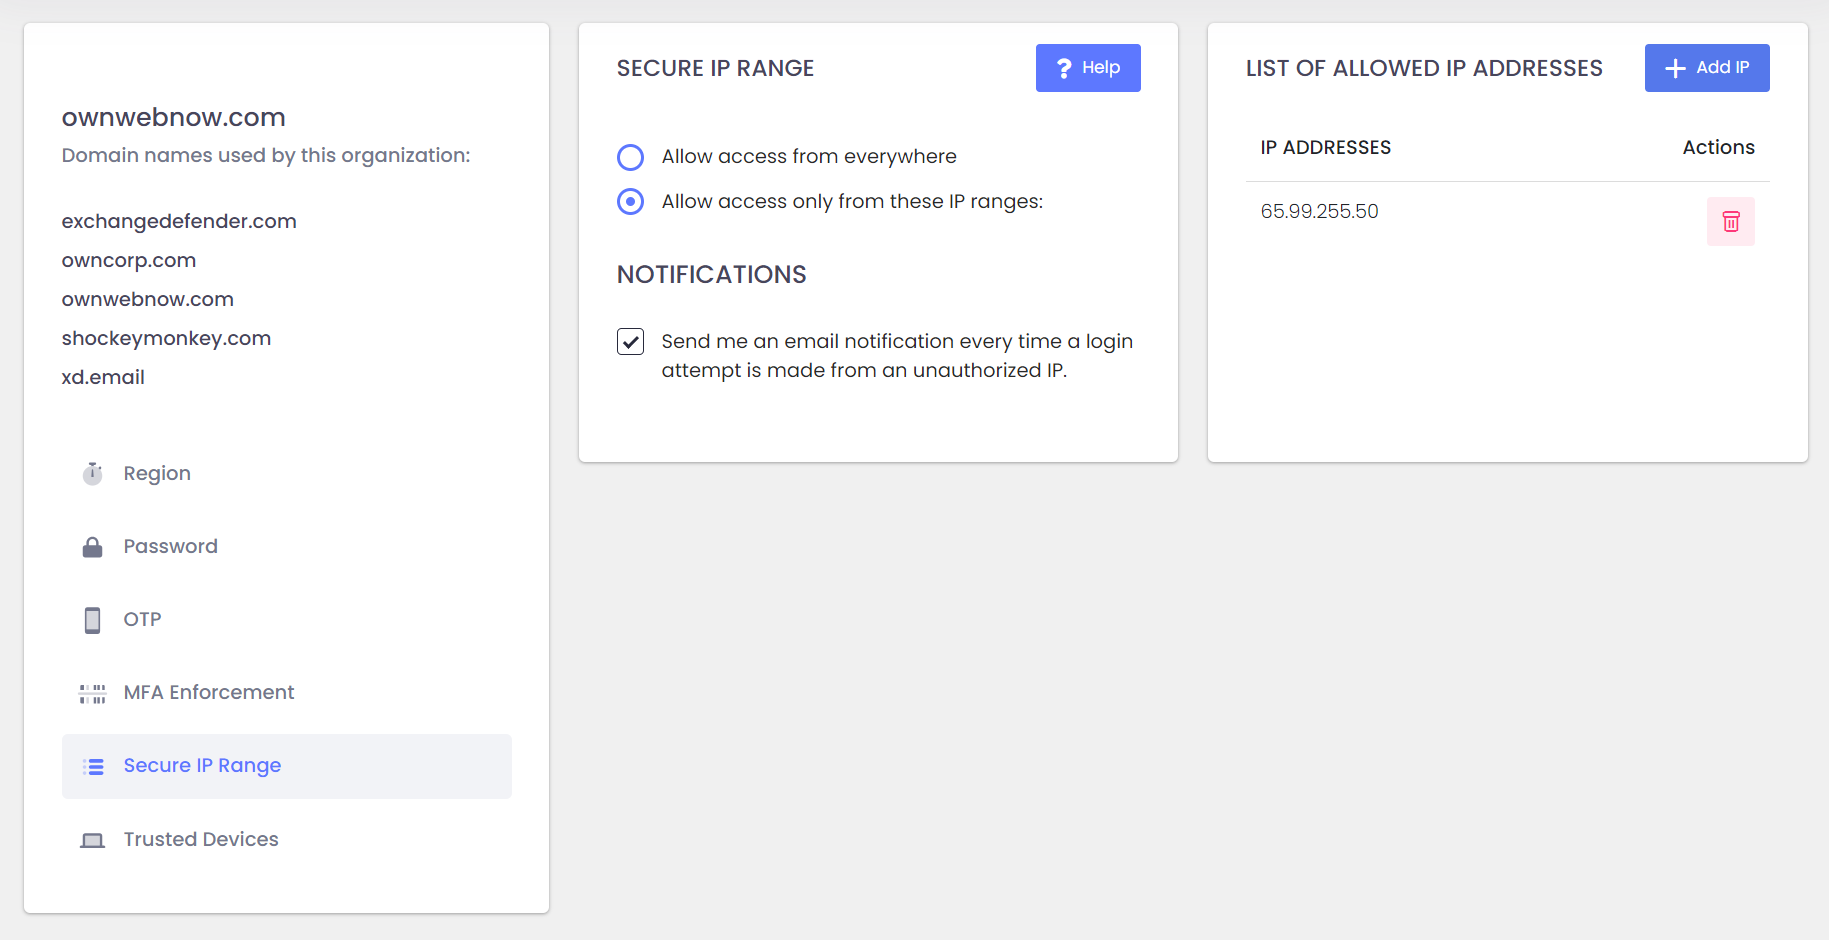Go to the Password settings

170,547
